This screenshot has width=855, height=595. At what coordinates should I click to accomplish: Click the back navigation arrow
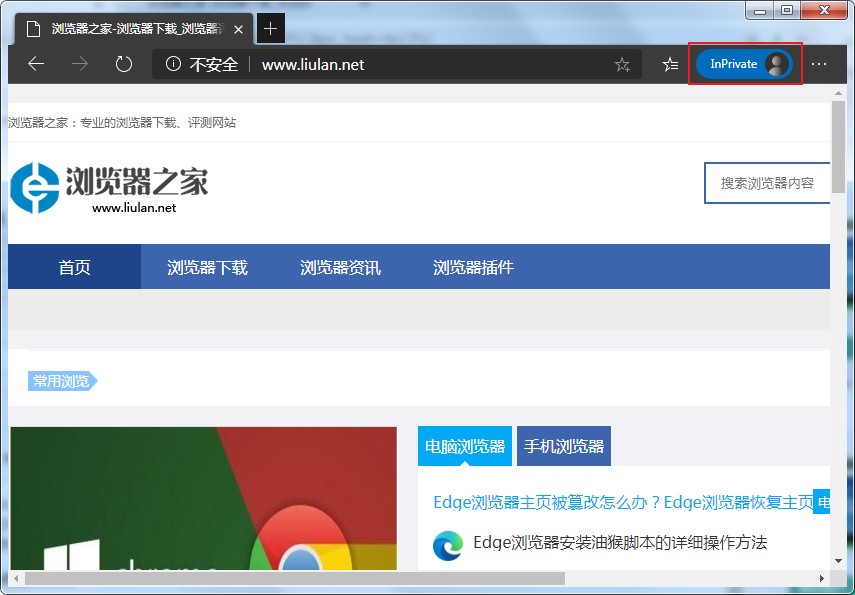coord(36,63)
